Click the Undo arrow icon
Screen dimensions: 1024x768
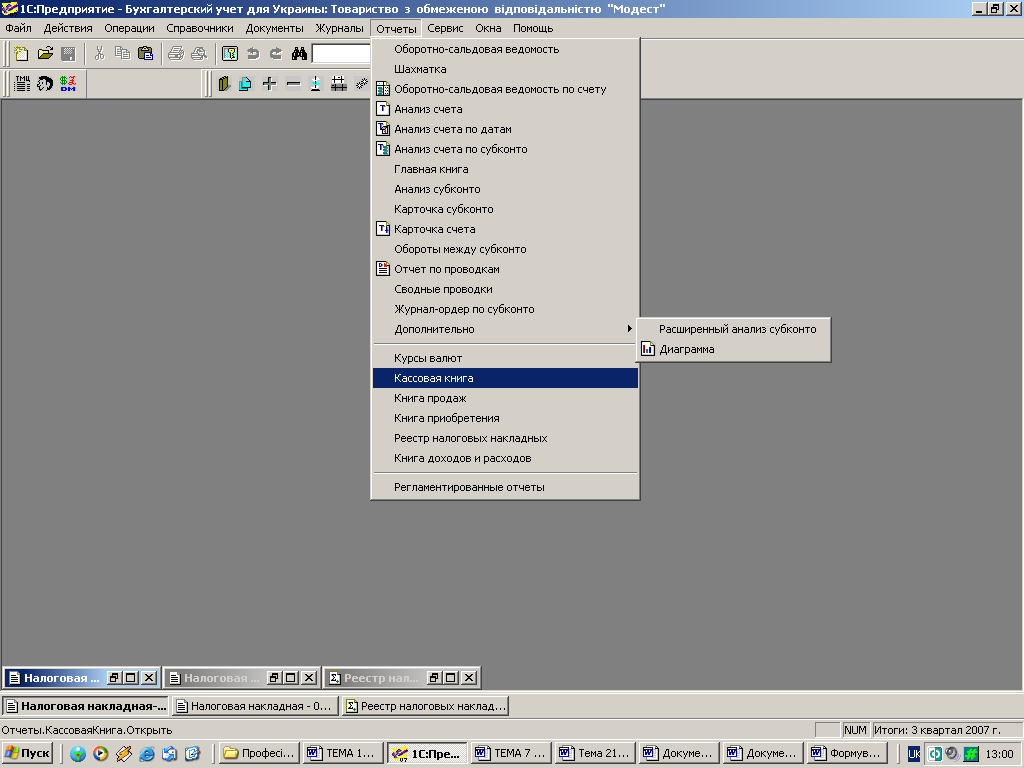[x=253, y=54]
